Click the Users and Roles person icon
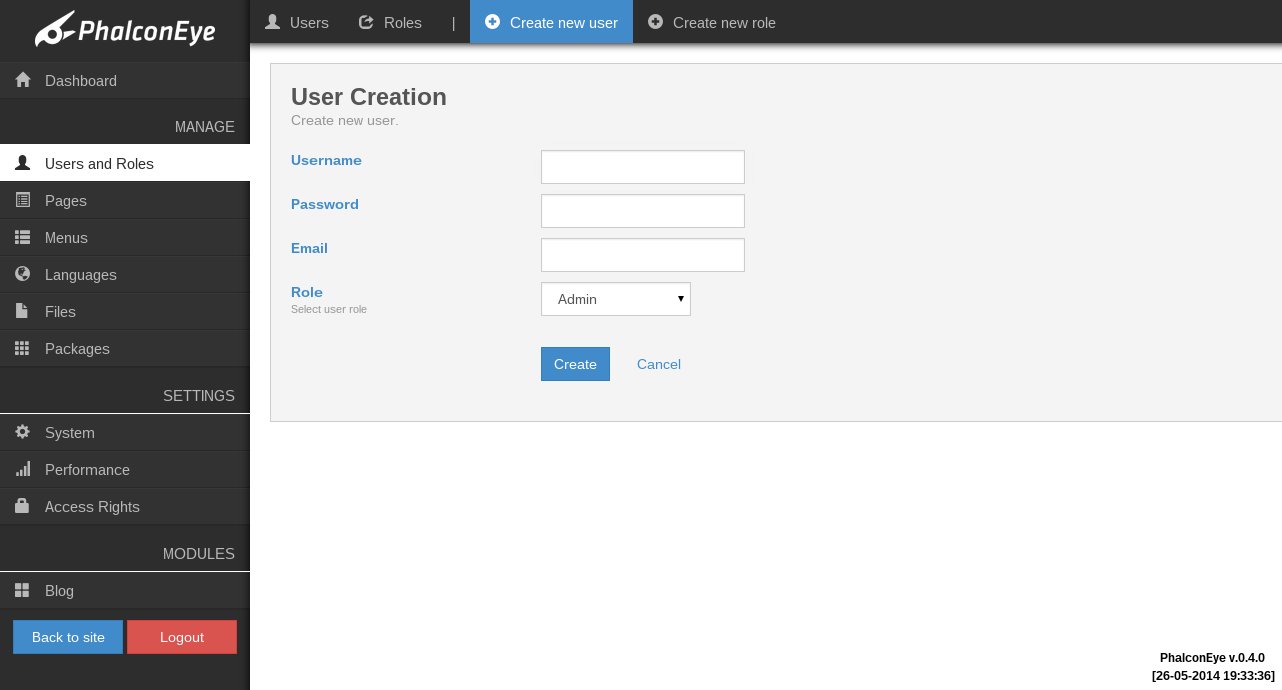Image resolution: width=1282 pixels, height=690 pixels. click(23, 163)
